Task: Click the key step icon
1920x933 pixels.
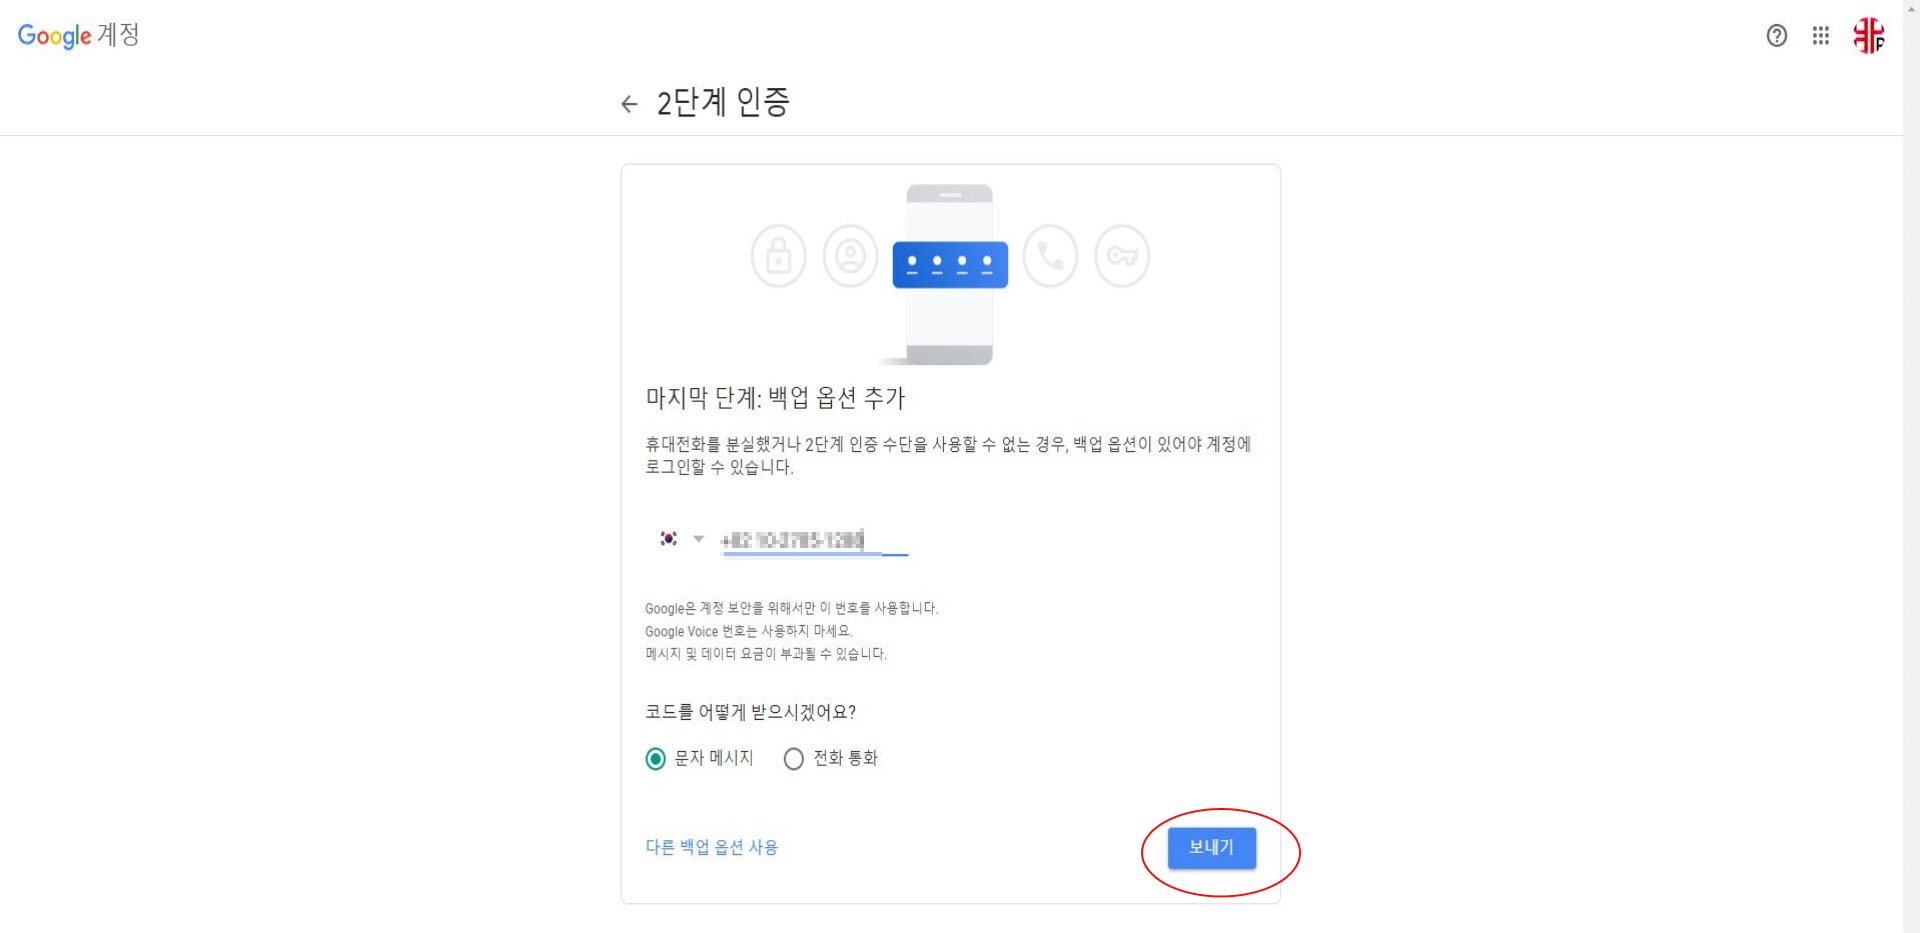Action: [1122, 256]
